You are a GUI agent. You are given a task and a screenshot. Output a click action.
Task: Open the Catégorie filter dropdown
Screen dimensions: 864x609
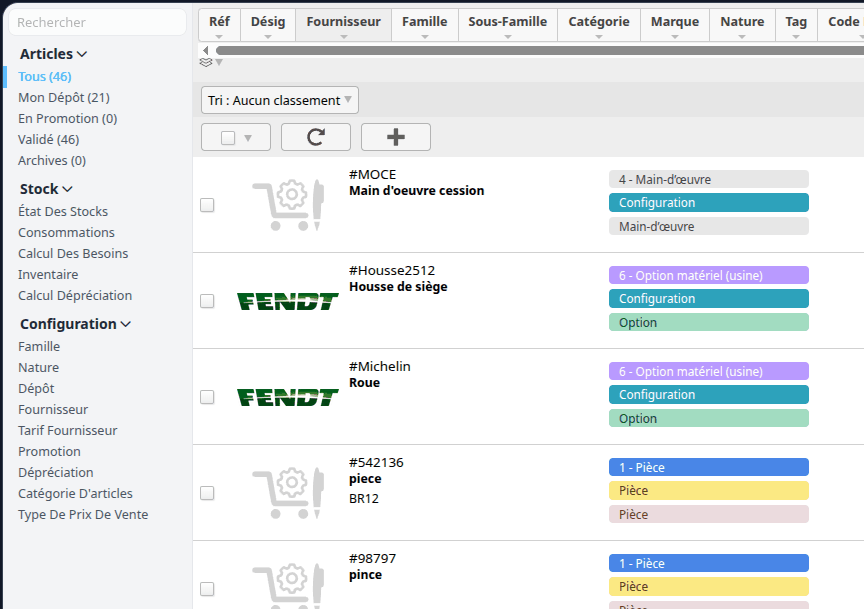tap(599, 25)
